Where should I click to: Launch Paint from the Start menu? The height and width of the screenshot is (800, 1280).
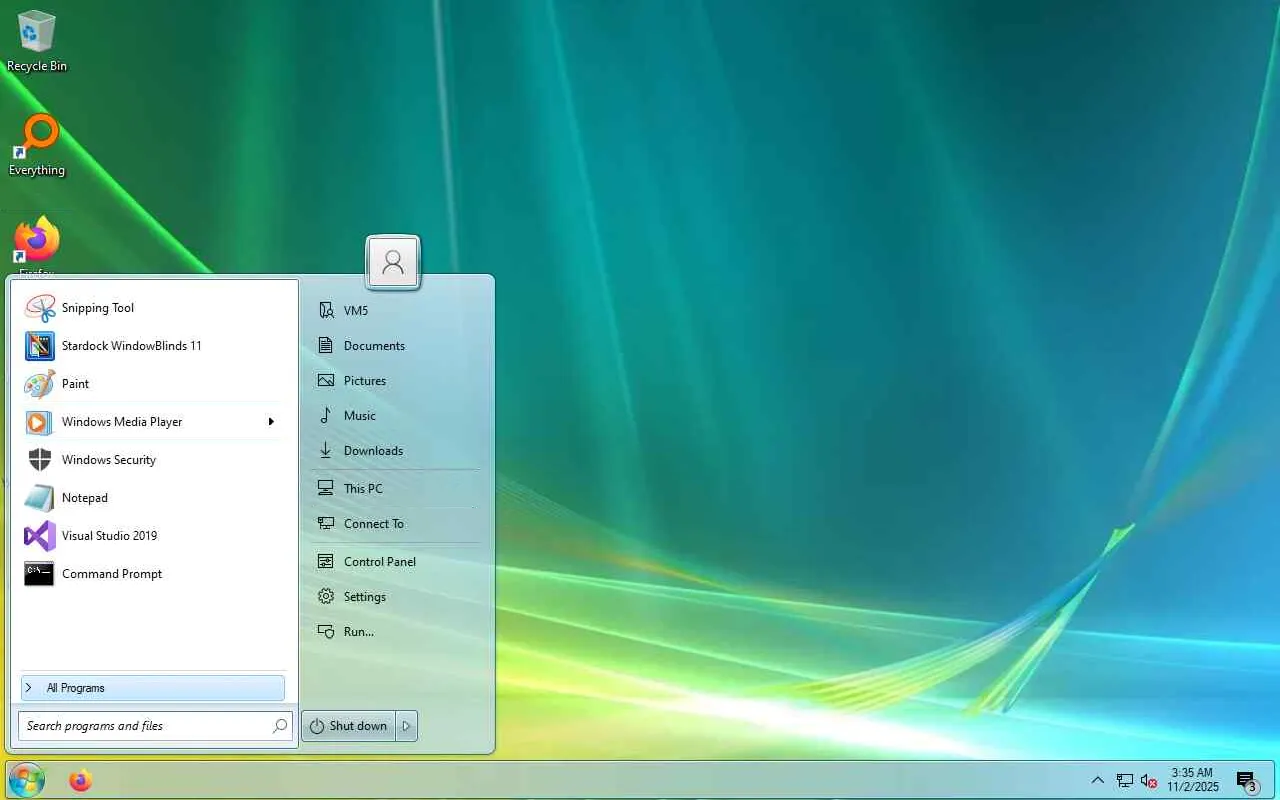tap(153, 384)
